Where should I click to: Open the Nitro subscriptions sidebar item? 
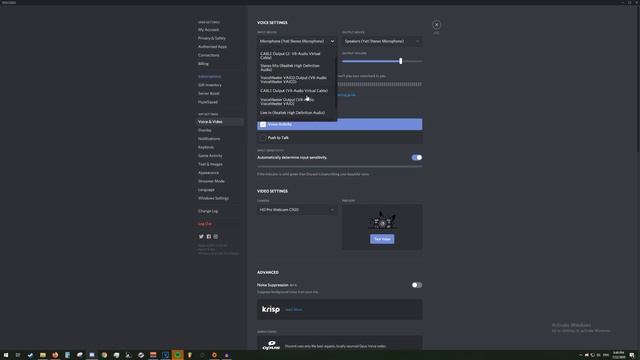point(209,77)
